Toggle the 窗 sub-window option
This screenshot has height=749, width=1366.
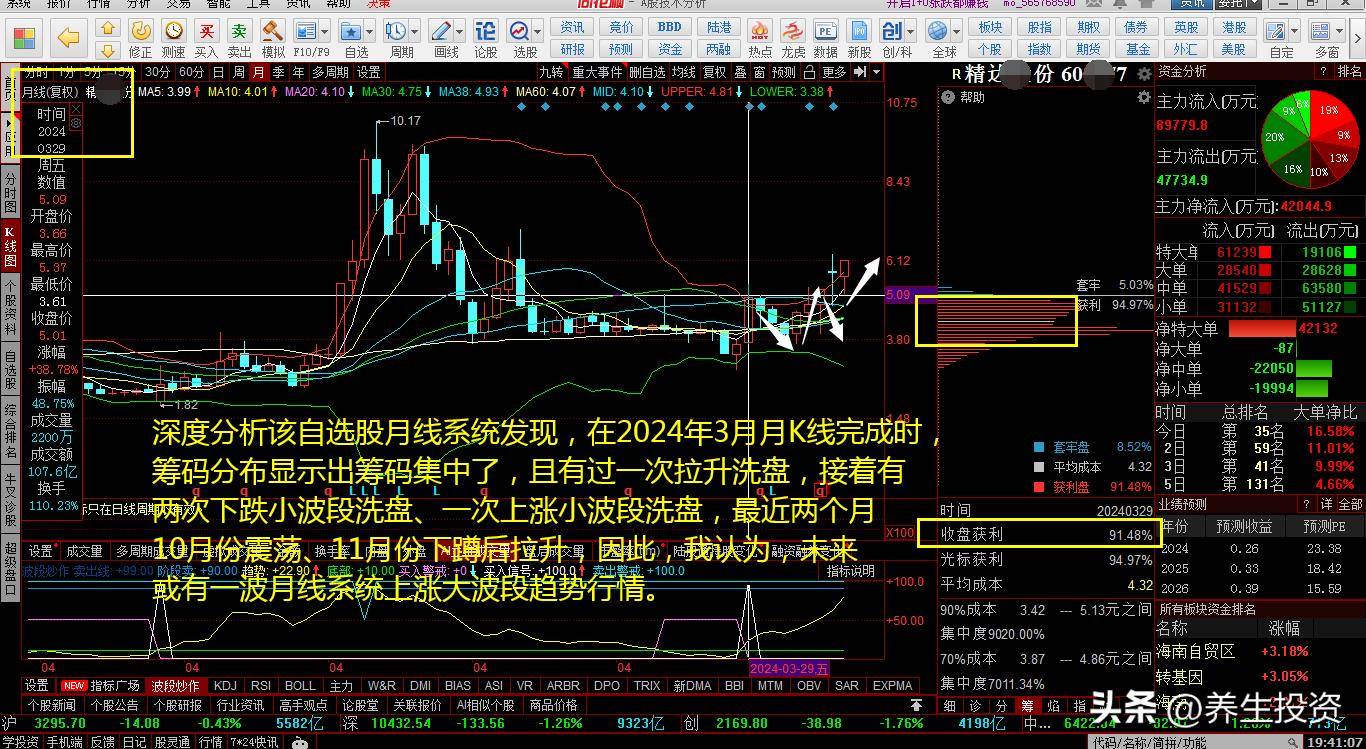click(759, 72)
